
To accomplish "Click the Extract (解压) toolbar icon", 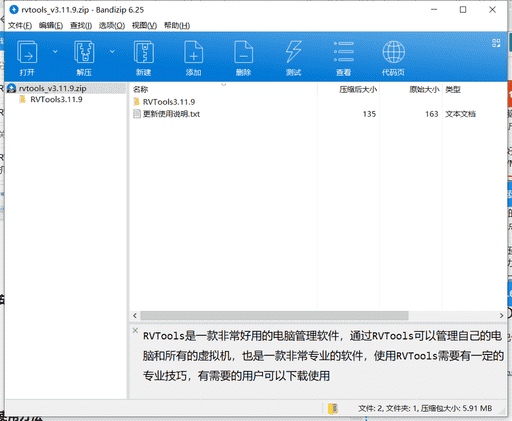I will pyautogui.click(x=84, y=52).
